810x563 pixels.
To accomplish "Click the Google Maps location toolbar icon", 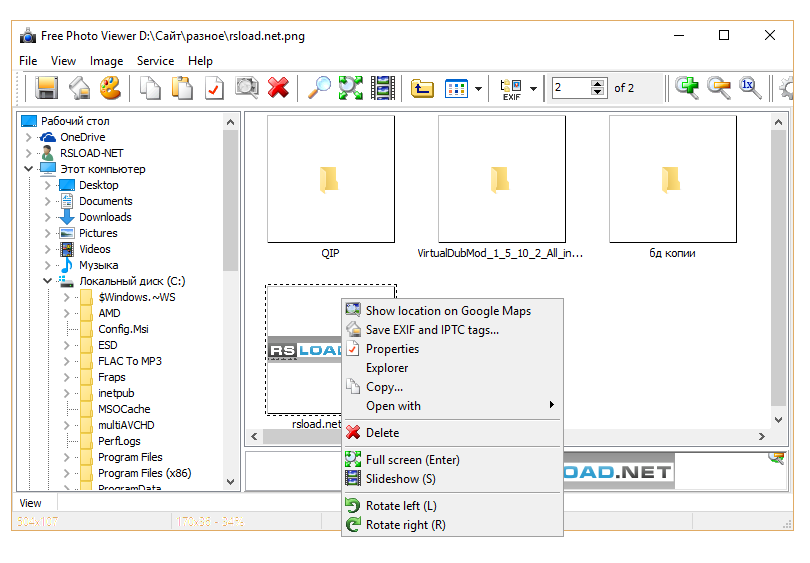I will click(x=246, y=88).
